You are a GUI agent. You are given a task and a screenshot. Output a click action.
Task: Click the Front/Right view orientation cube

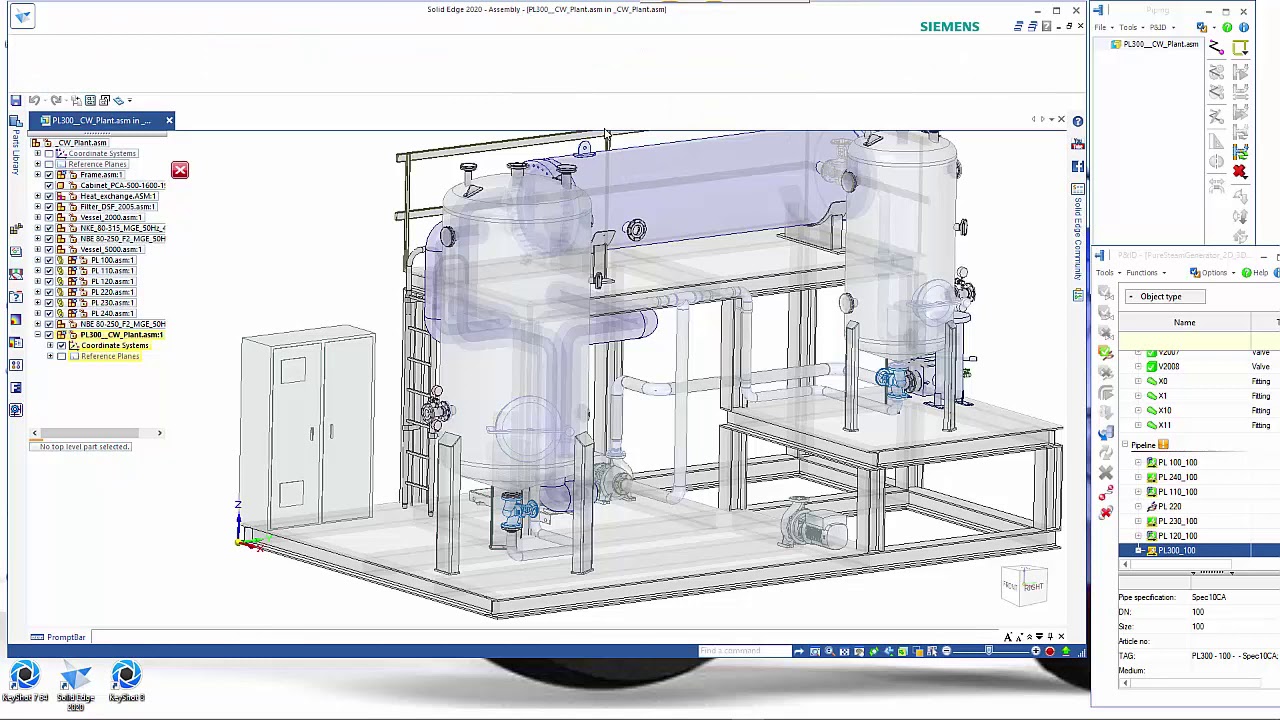(1023, 586)
